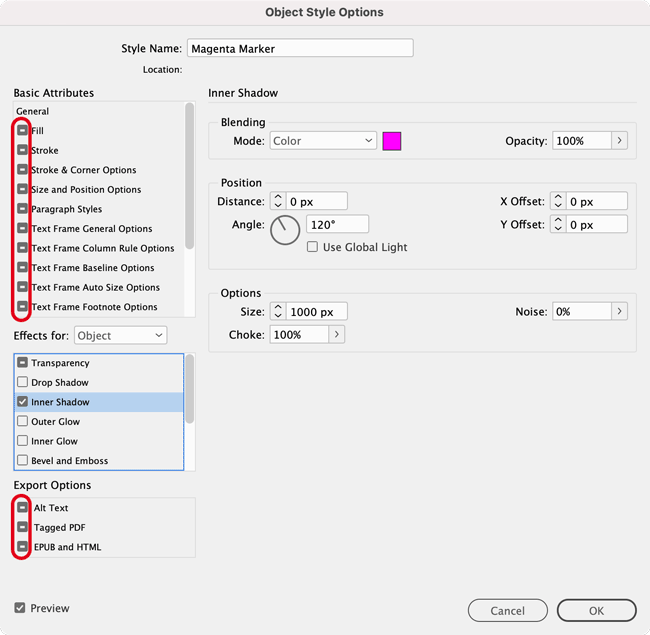Select Transparency in effects list
This screenshot has width=650, height=635.
pyautogui.click(x=60, y=363)
